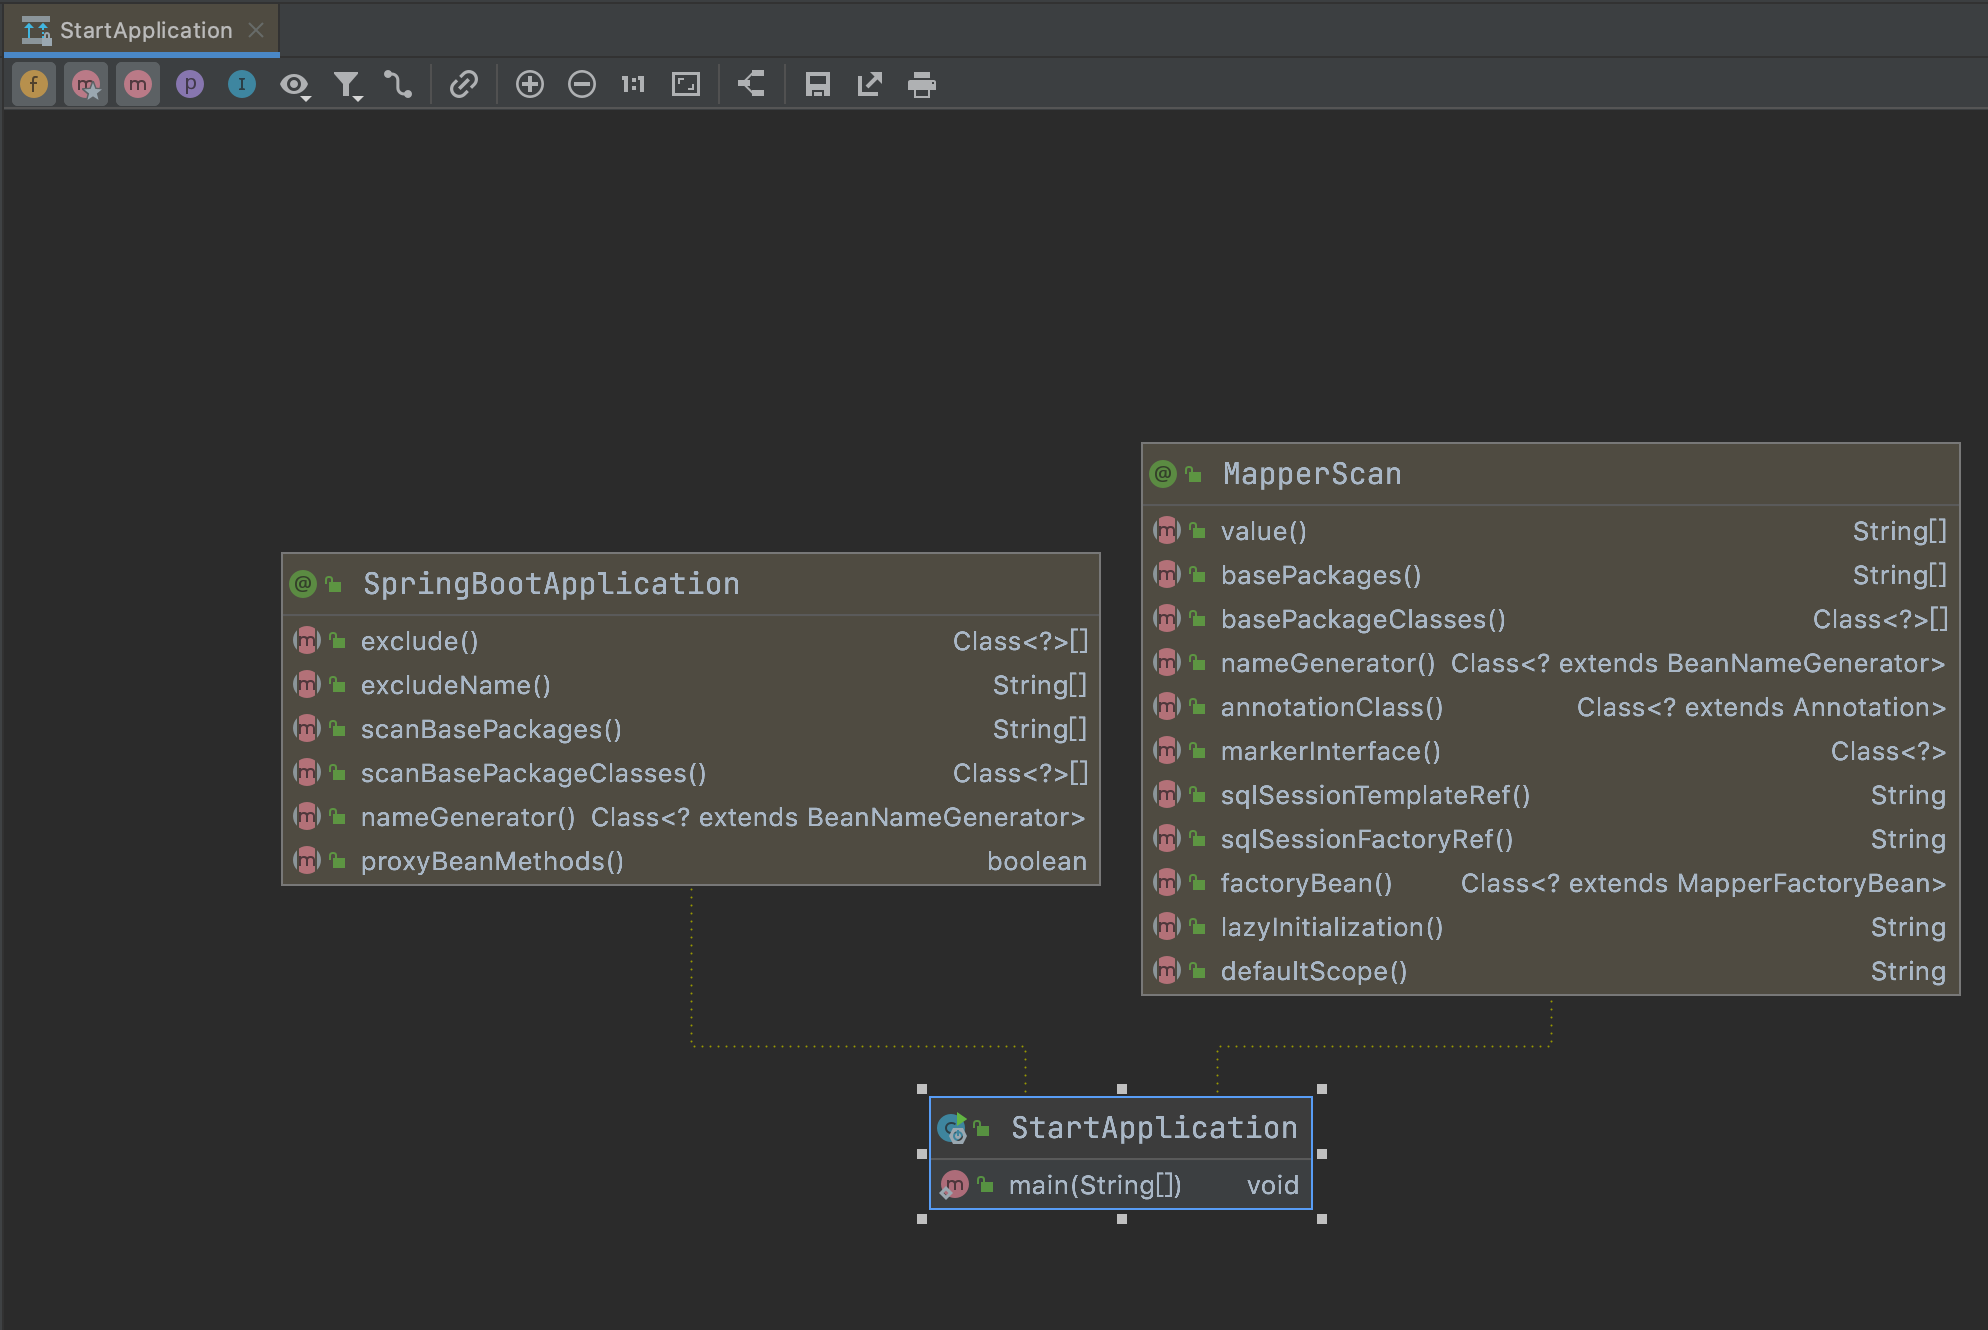Open the scope filter funnel dropdown

tap(347, 86)
